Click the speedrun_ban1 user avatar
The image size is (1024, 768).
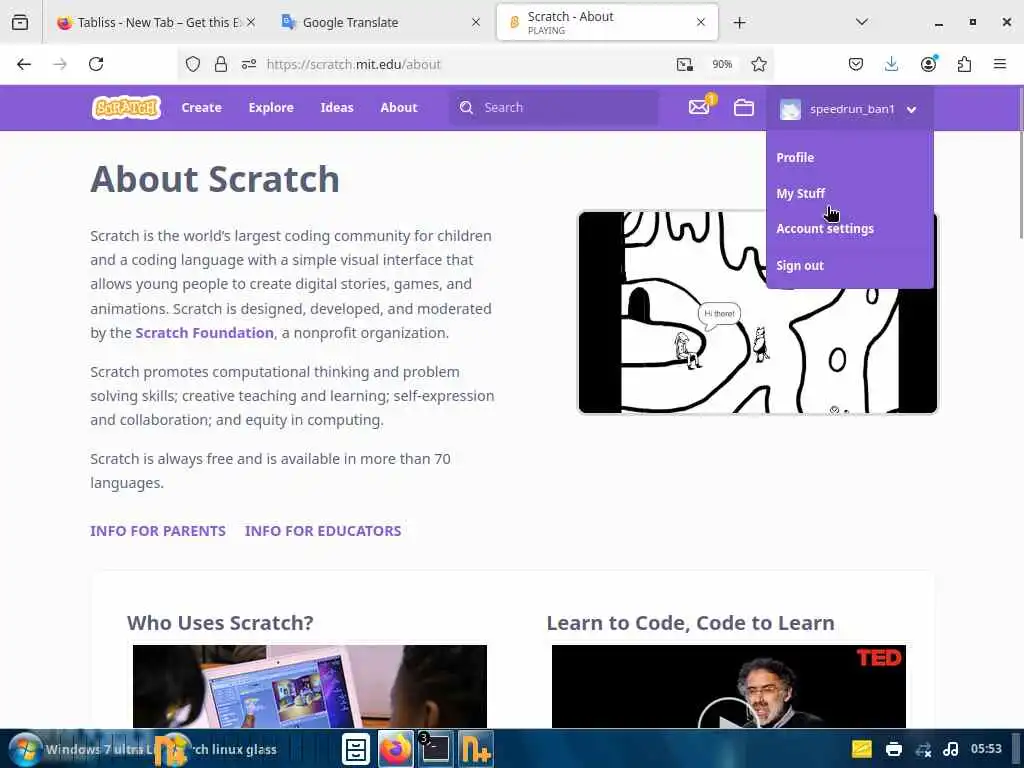790,109
